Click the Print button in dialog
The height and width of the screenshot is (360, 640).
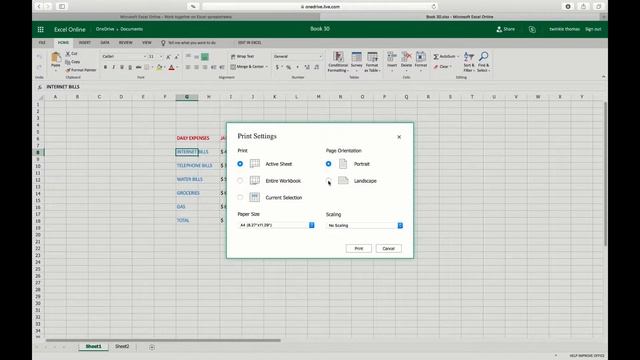(x=358, y=248)
